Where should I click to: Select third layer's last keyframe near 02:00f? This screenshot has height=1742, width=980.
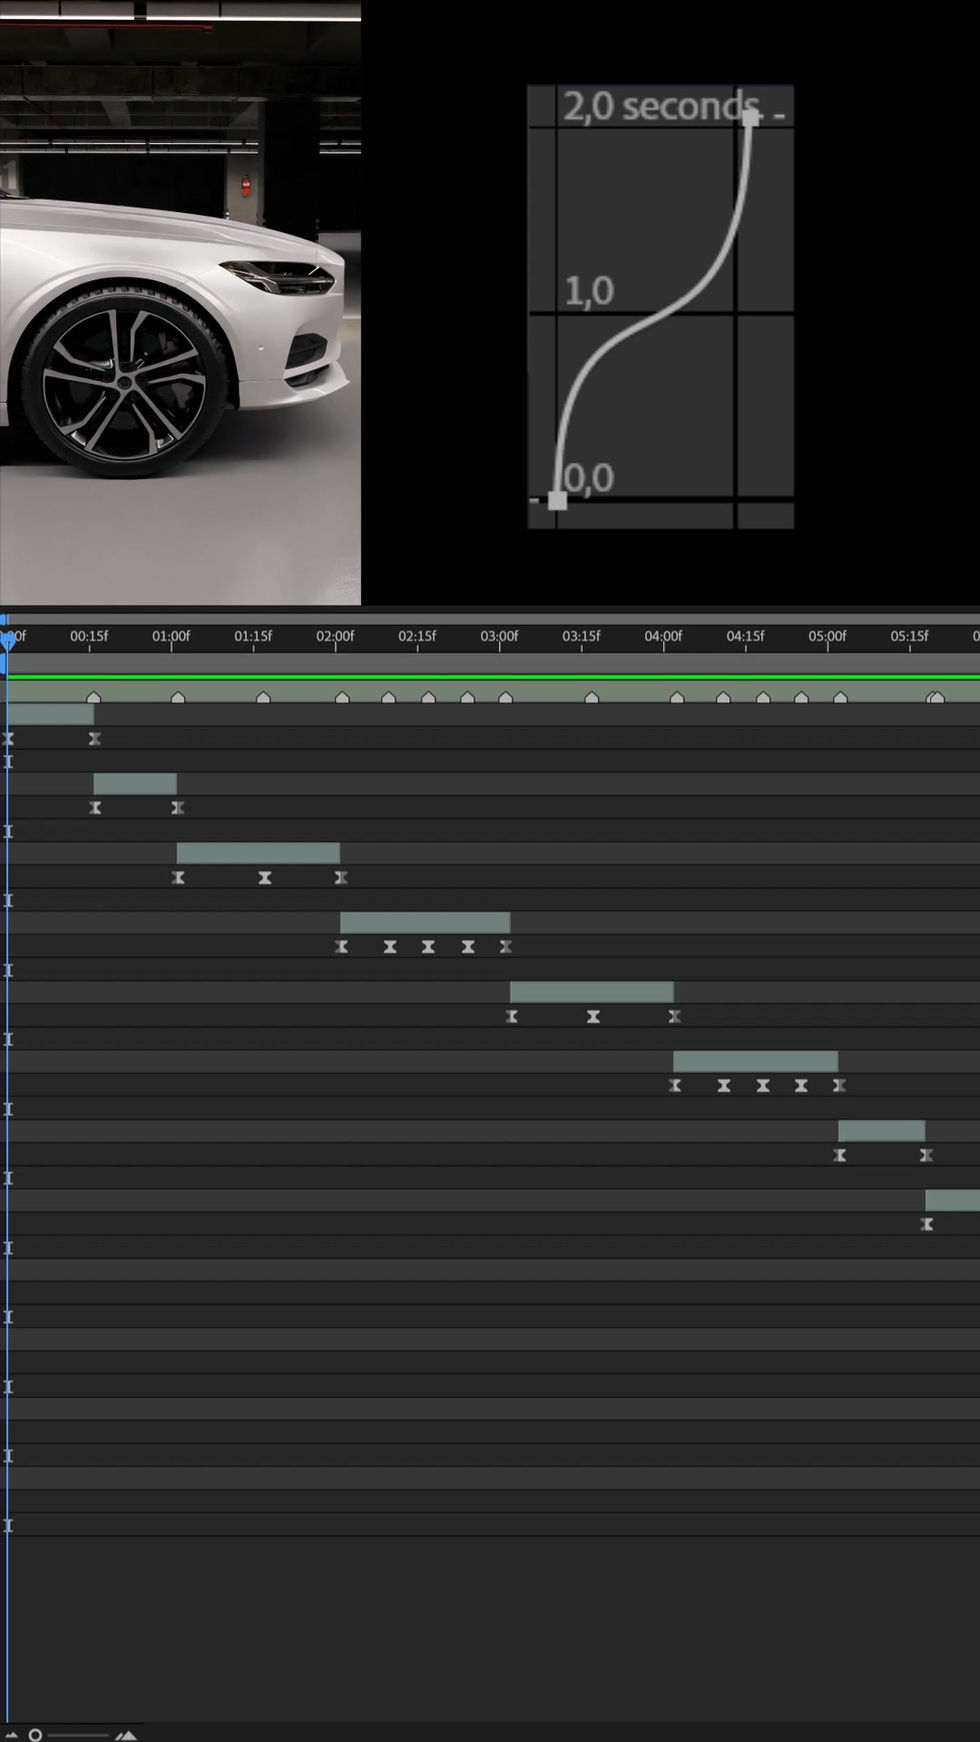(341, 878)
